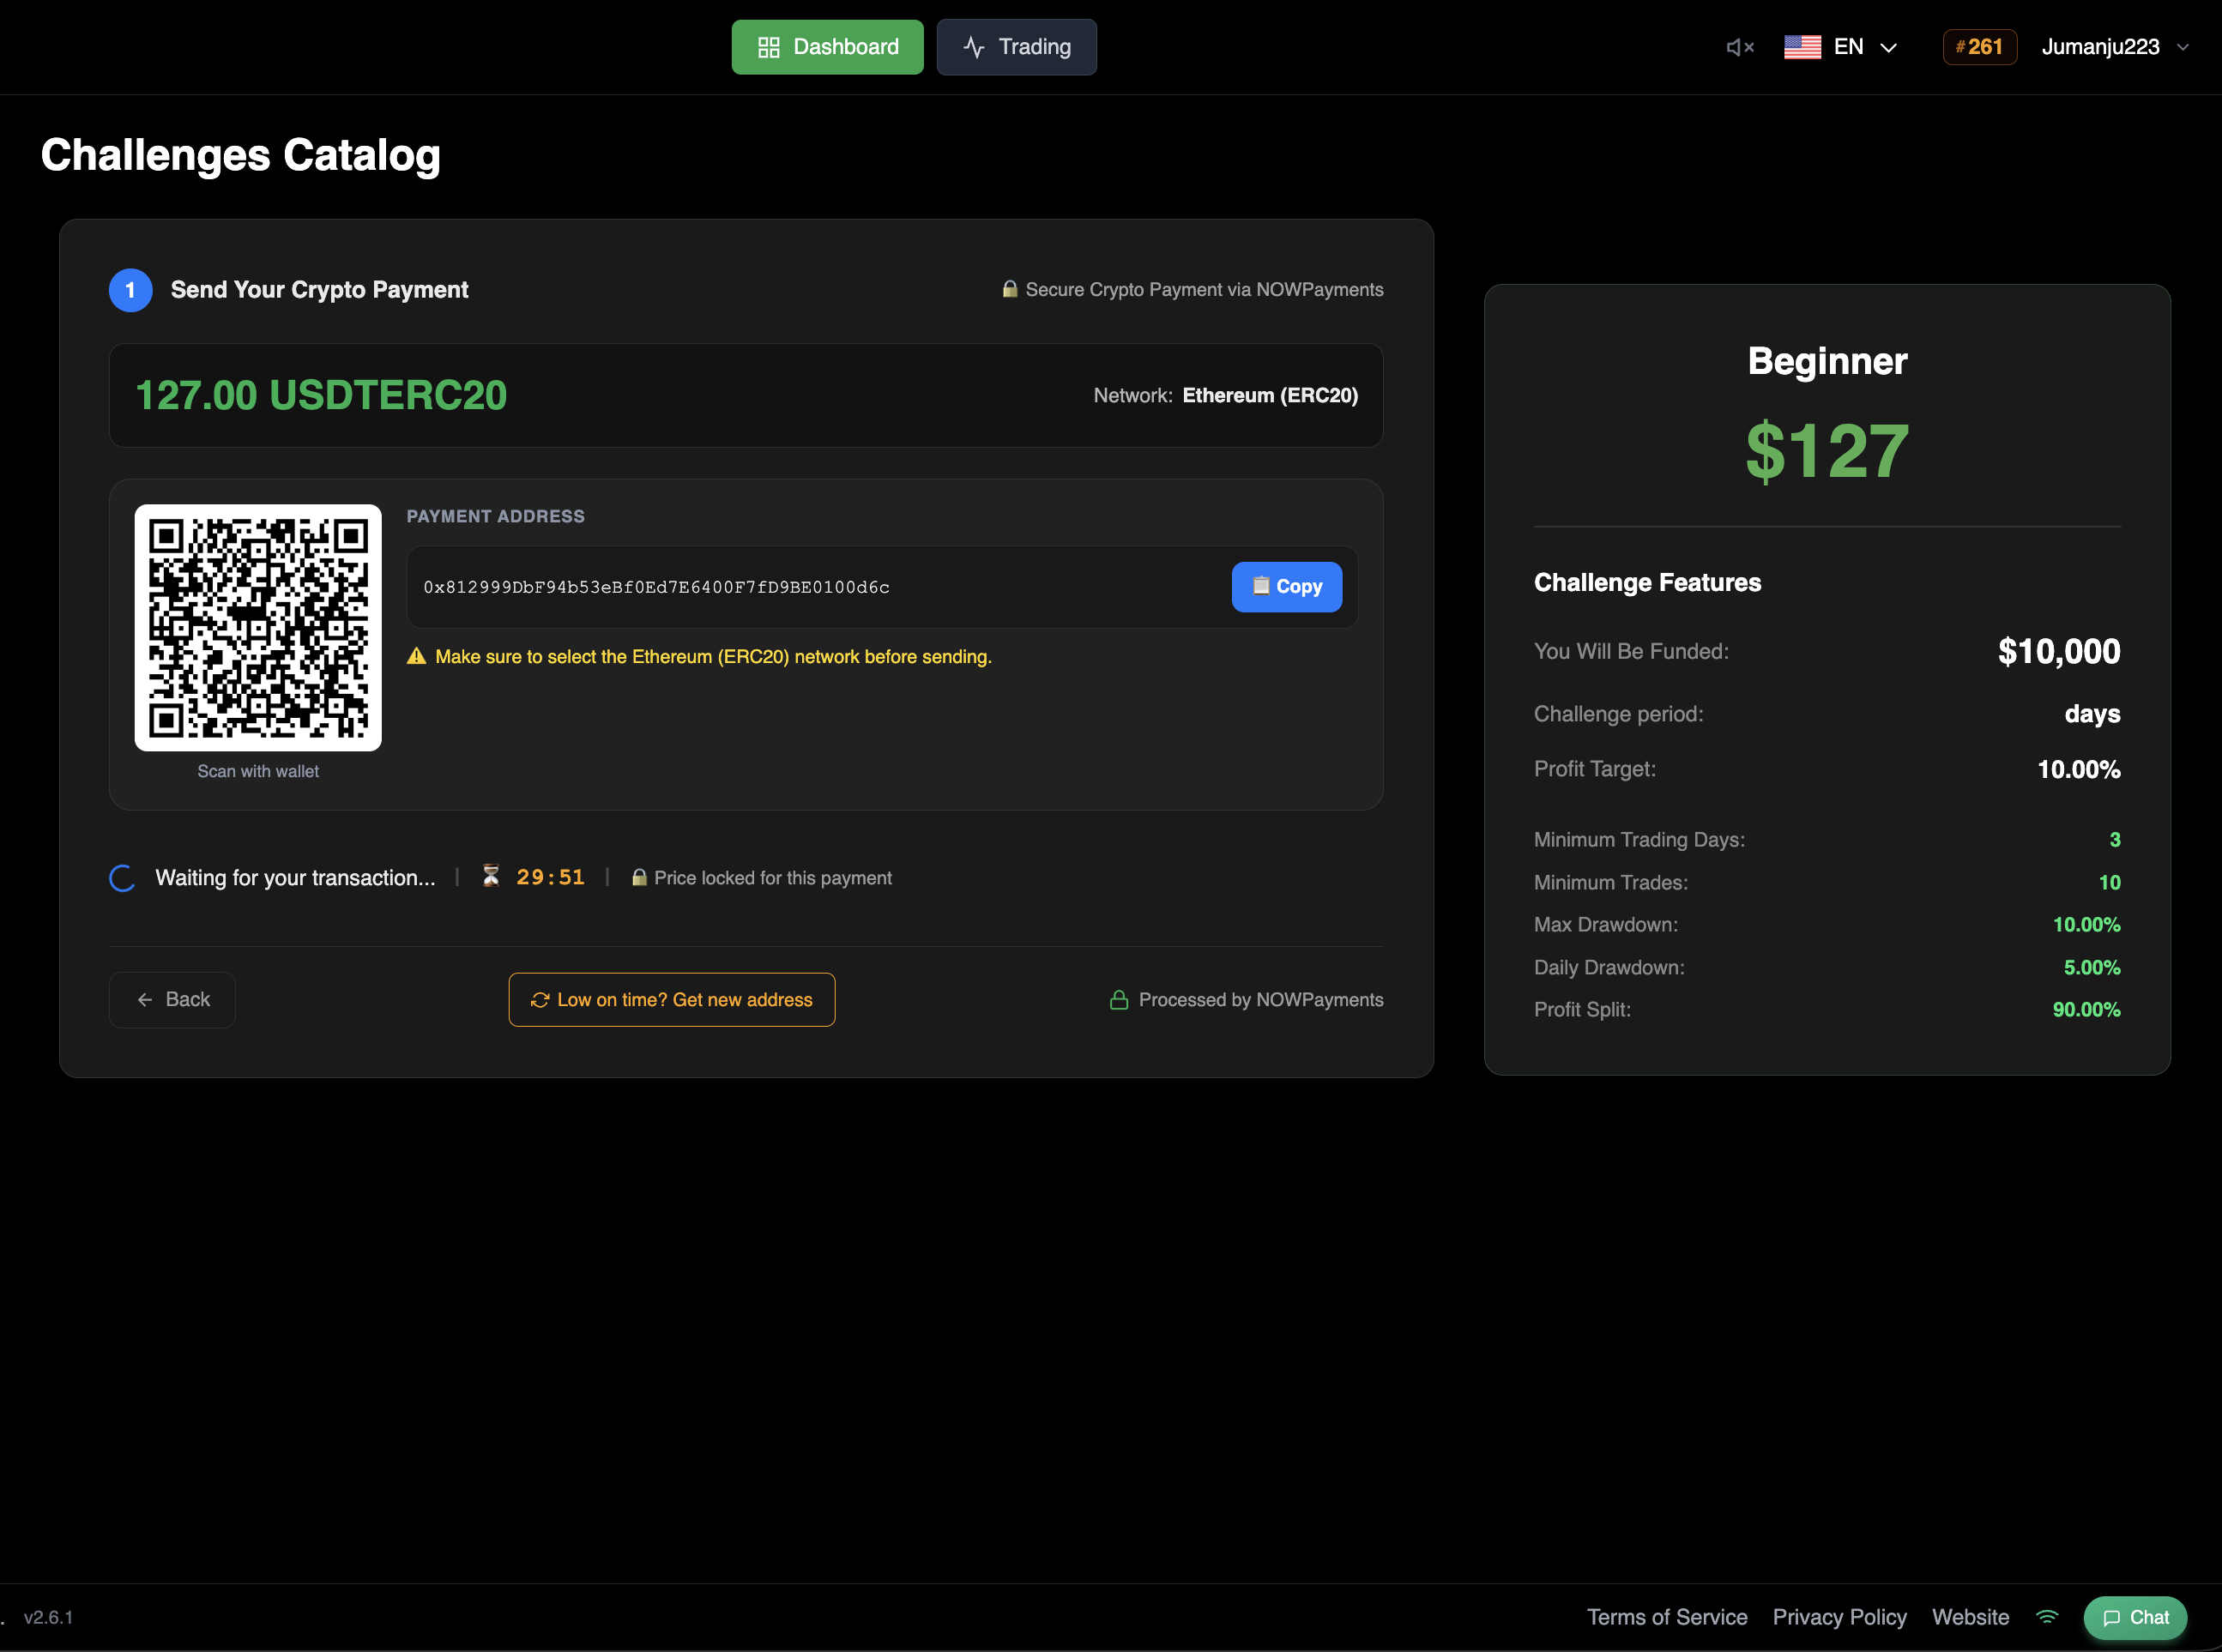Click Low on time? Get new address
Viewport: 2222px width, 1652px height.
coord(671,999)
